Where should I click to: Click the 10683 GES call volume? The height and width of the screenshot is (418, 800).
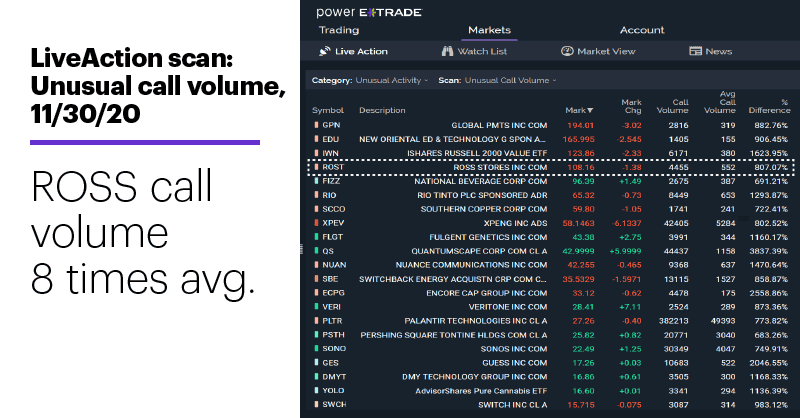pos(676,363)
